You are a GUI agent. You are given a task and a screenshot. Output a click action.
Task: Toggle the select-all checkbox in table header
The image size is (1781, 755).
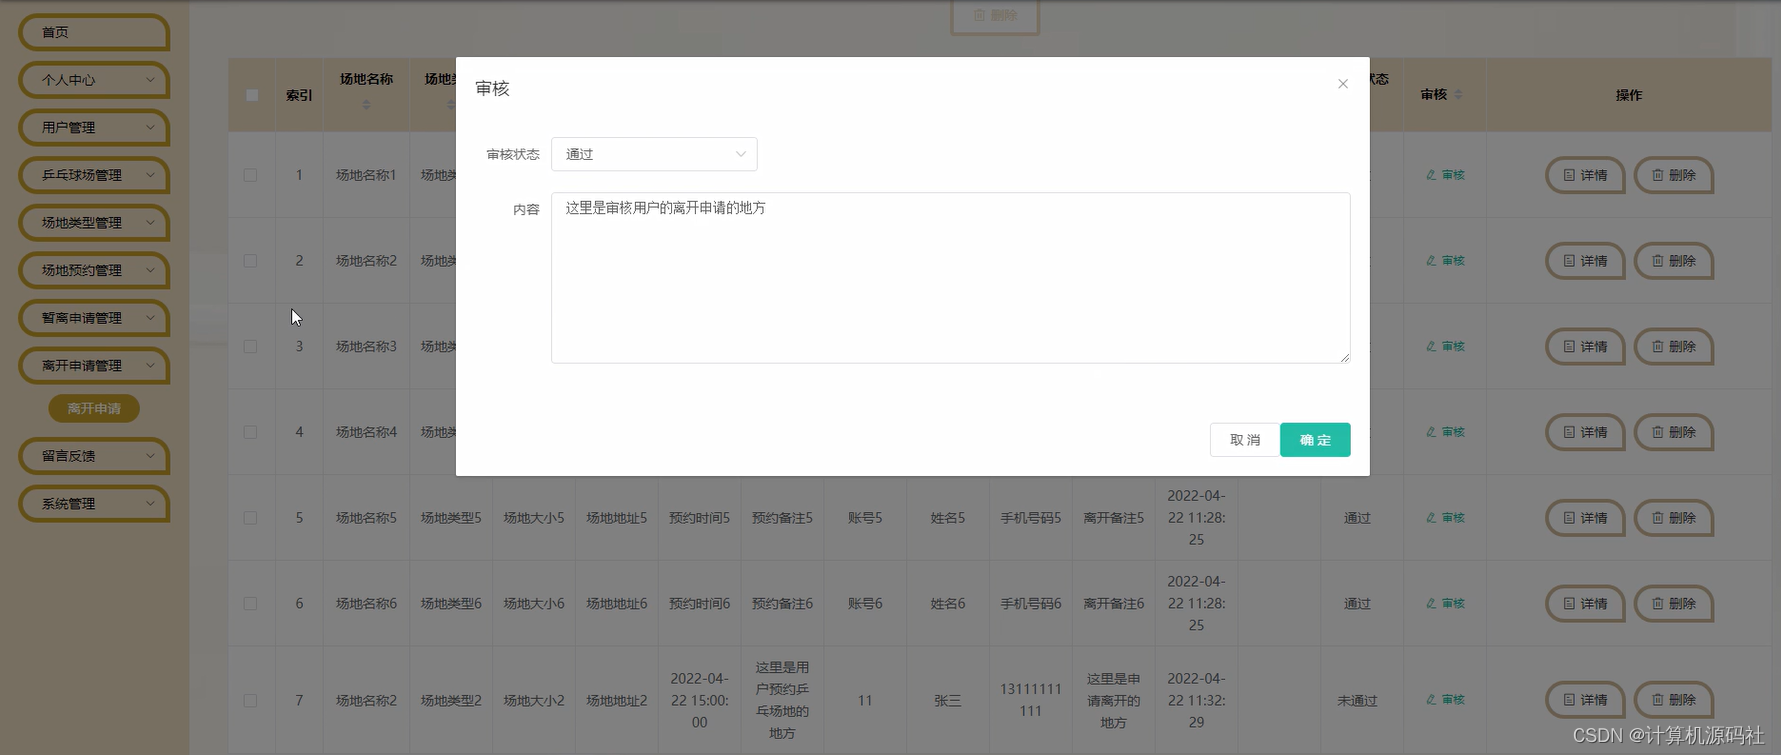pyautogui.click(x=252, y=95)
